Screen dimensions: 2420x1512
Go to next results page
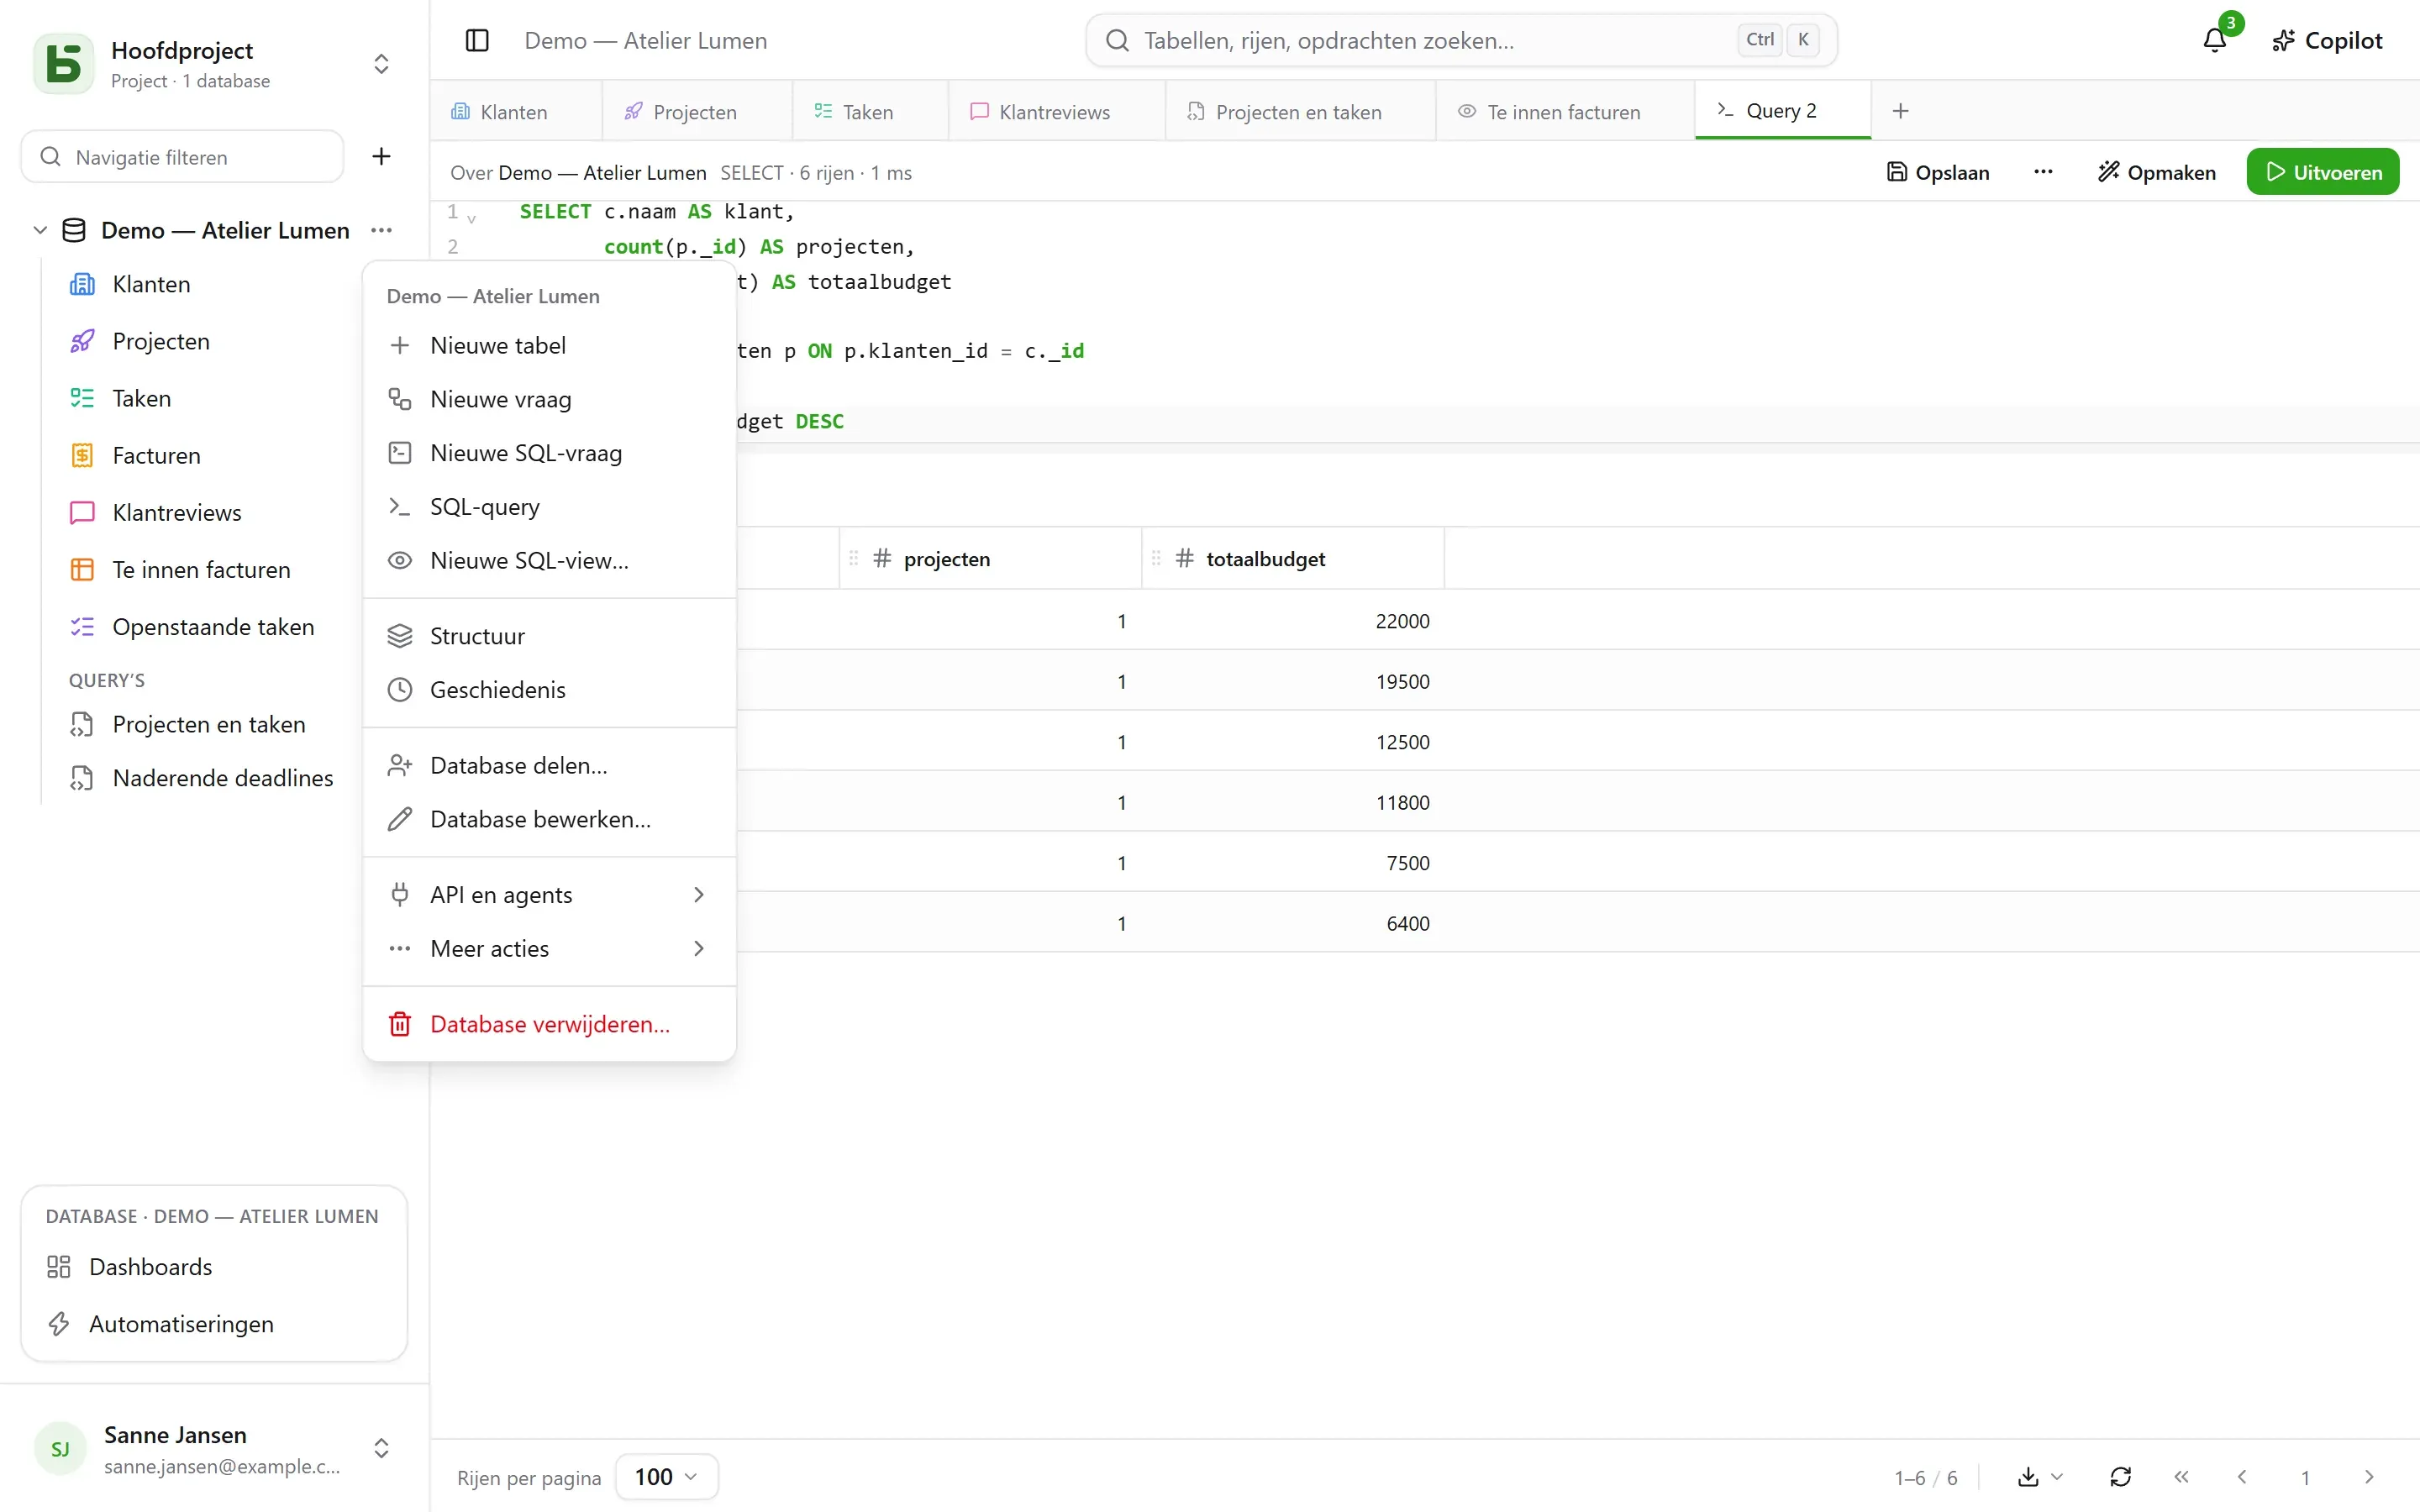click(x=2369, y=1477)
